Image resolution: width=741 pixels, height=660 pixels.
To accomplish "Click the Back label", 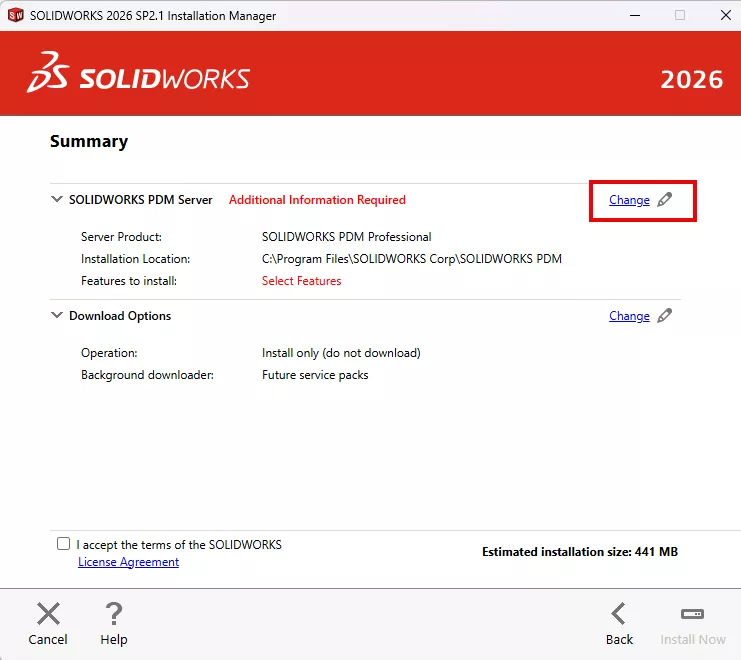I will click(619, 639).
